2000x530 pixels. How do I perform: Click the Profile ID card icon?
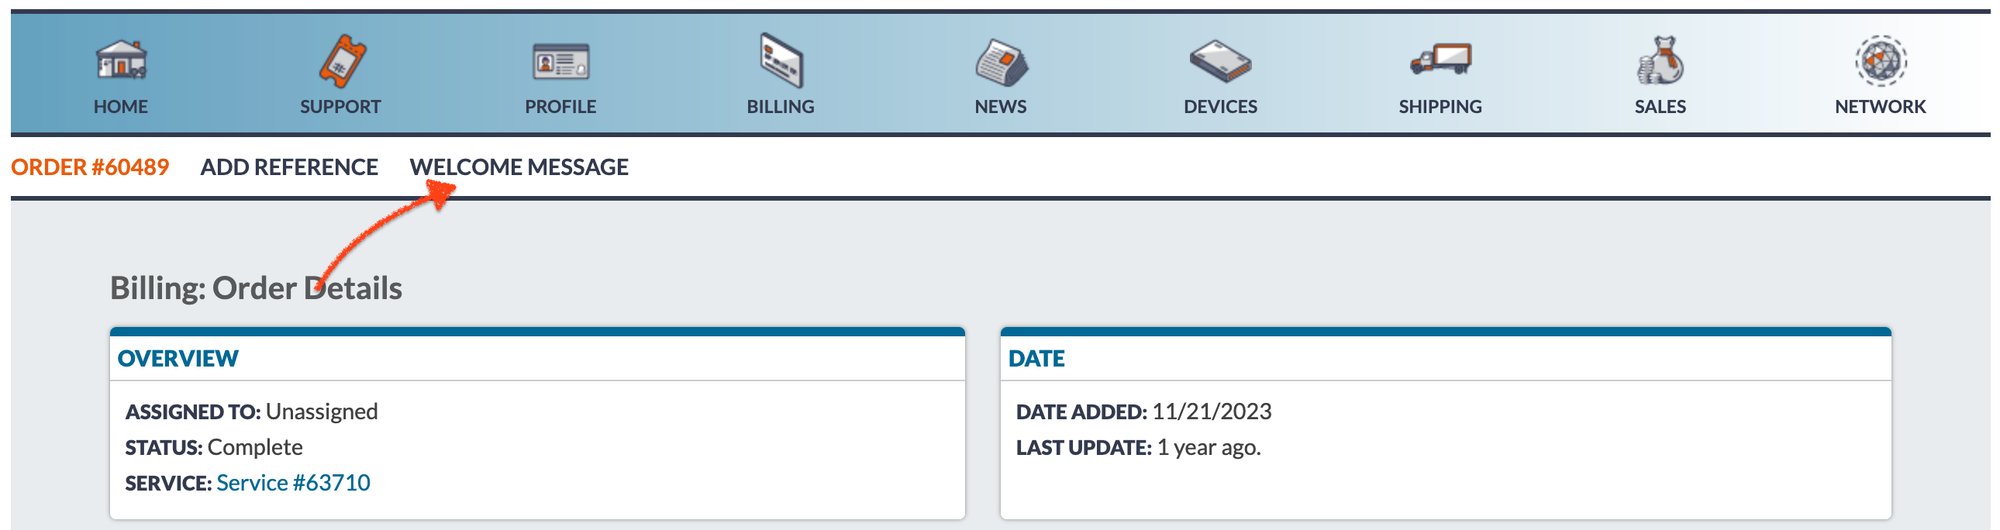(x=561, y=62)
